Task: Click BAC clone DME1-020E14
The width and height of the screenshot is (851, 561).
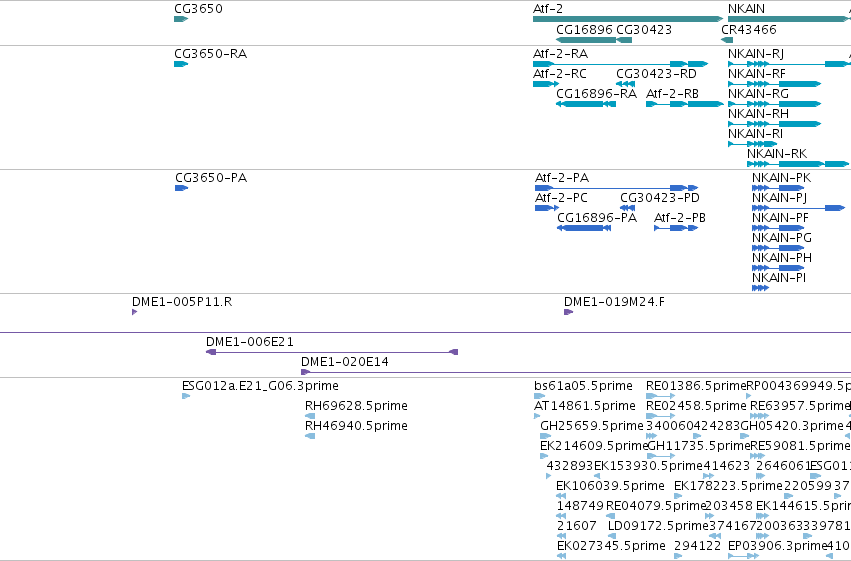Action: (x=576, y=373)
